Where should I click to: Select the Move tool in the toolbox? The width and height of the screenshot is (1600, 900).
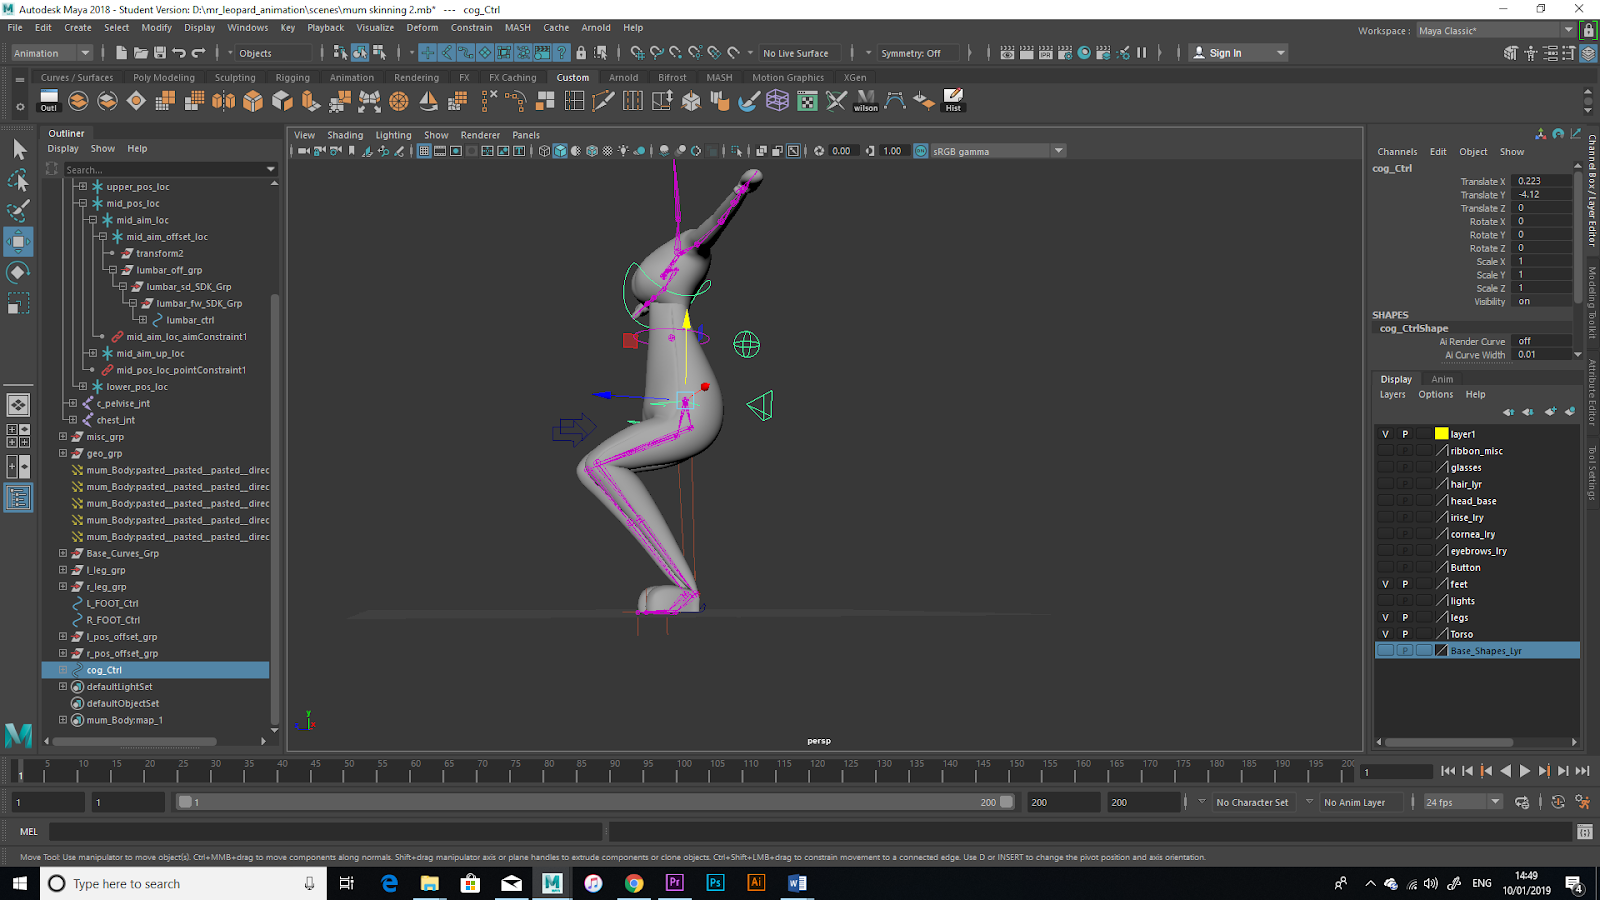19,241
